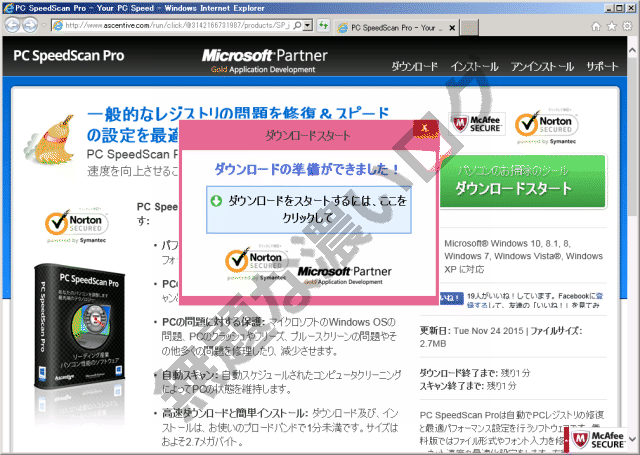Open the address bar dropdown arrow
This screenshot has height=455, width=640.
pyautogui.click(x=308, y=25)
